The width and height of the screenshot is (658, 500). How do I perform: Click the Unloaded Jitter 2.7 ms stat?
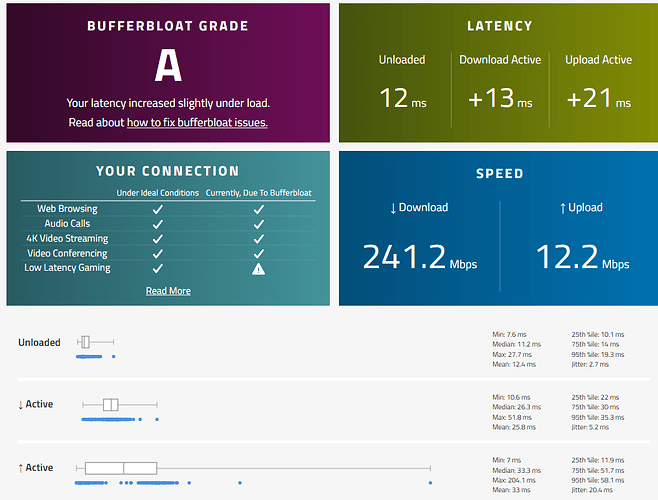[590, 364]
